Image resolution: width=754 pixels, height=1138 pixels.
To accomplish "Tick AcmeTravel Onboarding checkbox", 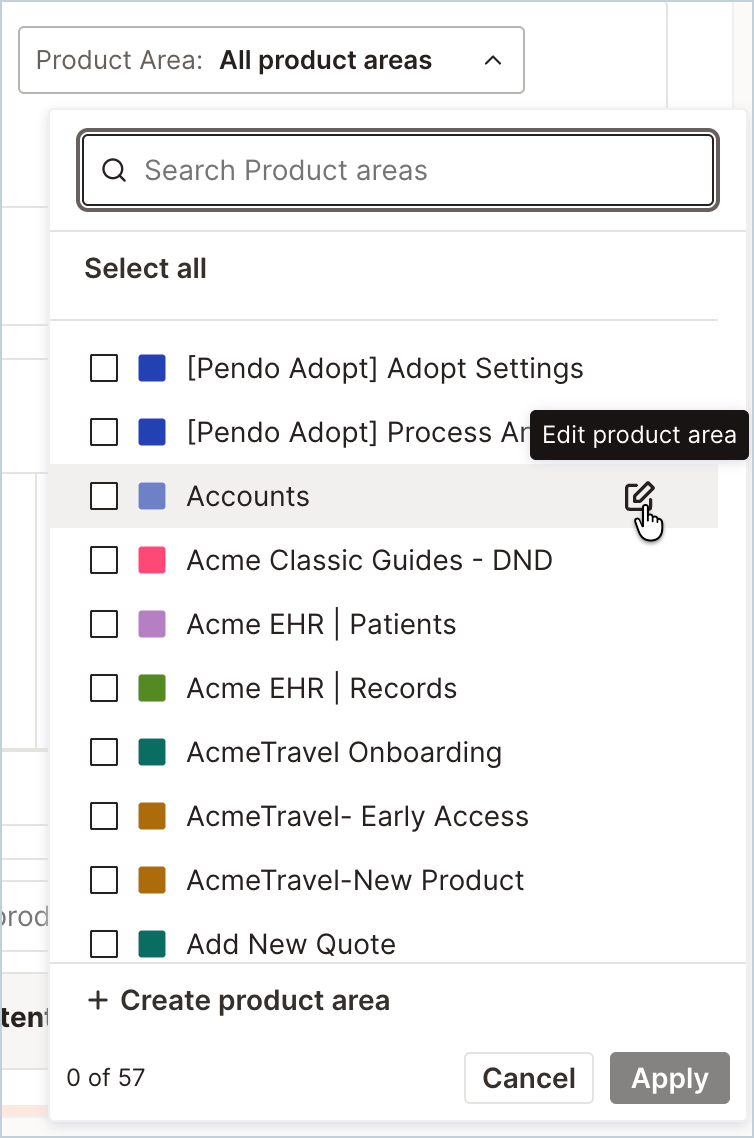I will [104, 752].
